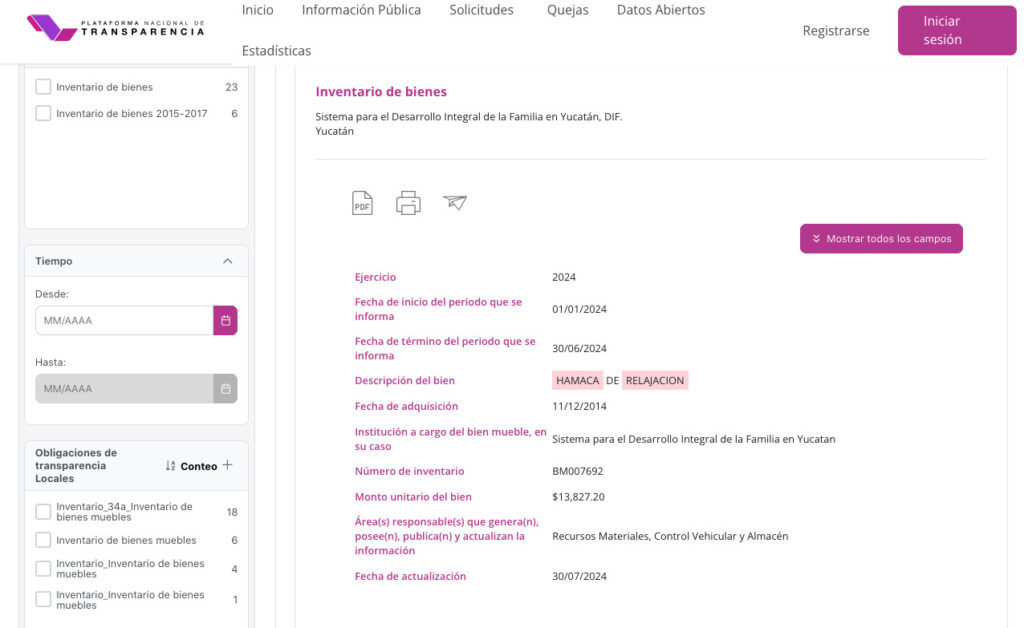Click the Fecha de adquisición label
This screenshot has height=628, width=1024.
(406, 406)
